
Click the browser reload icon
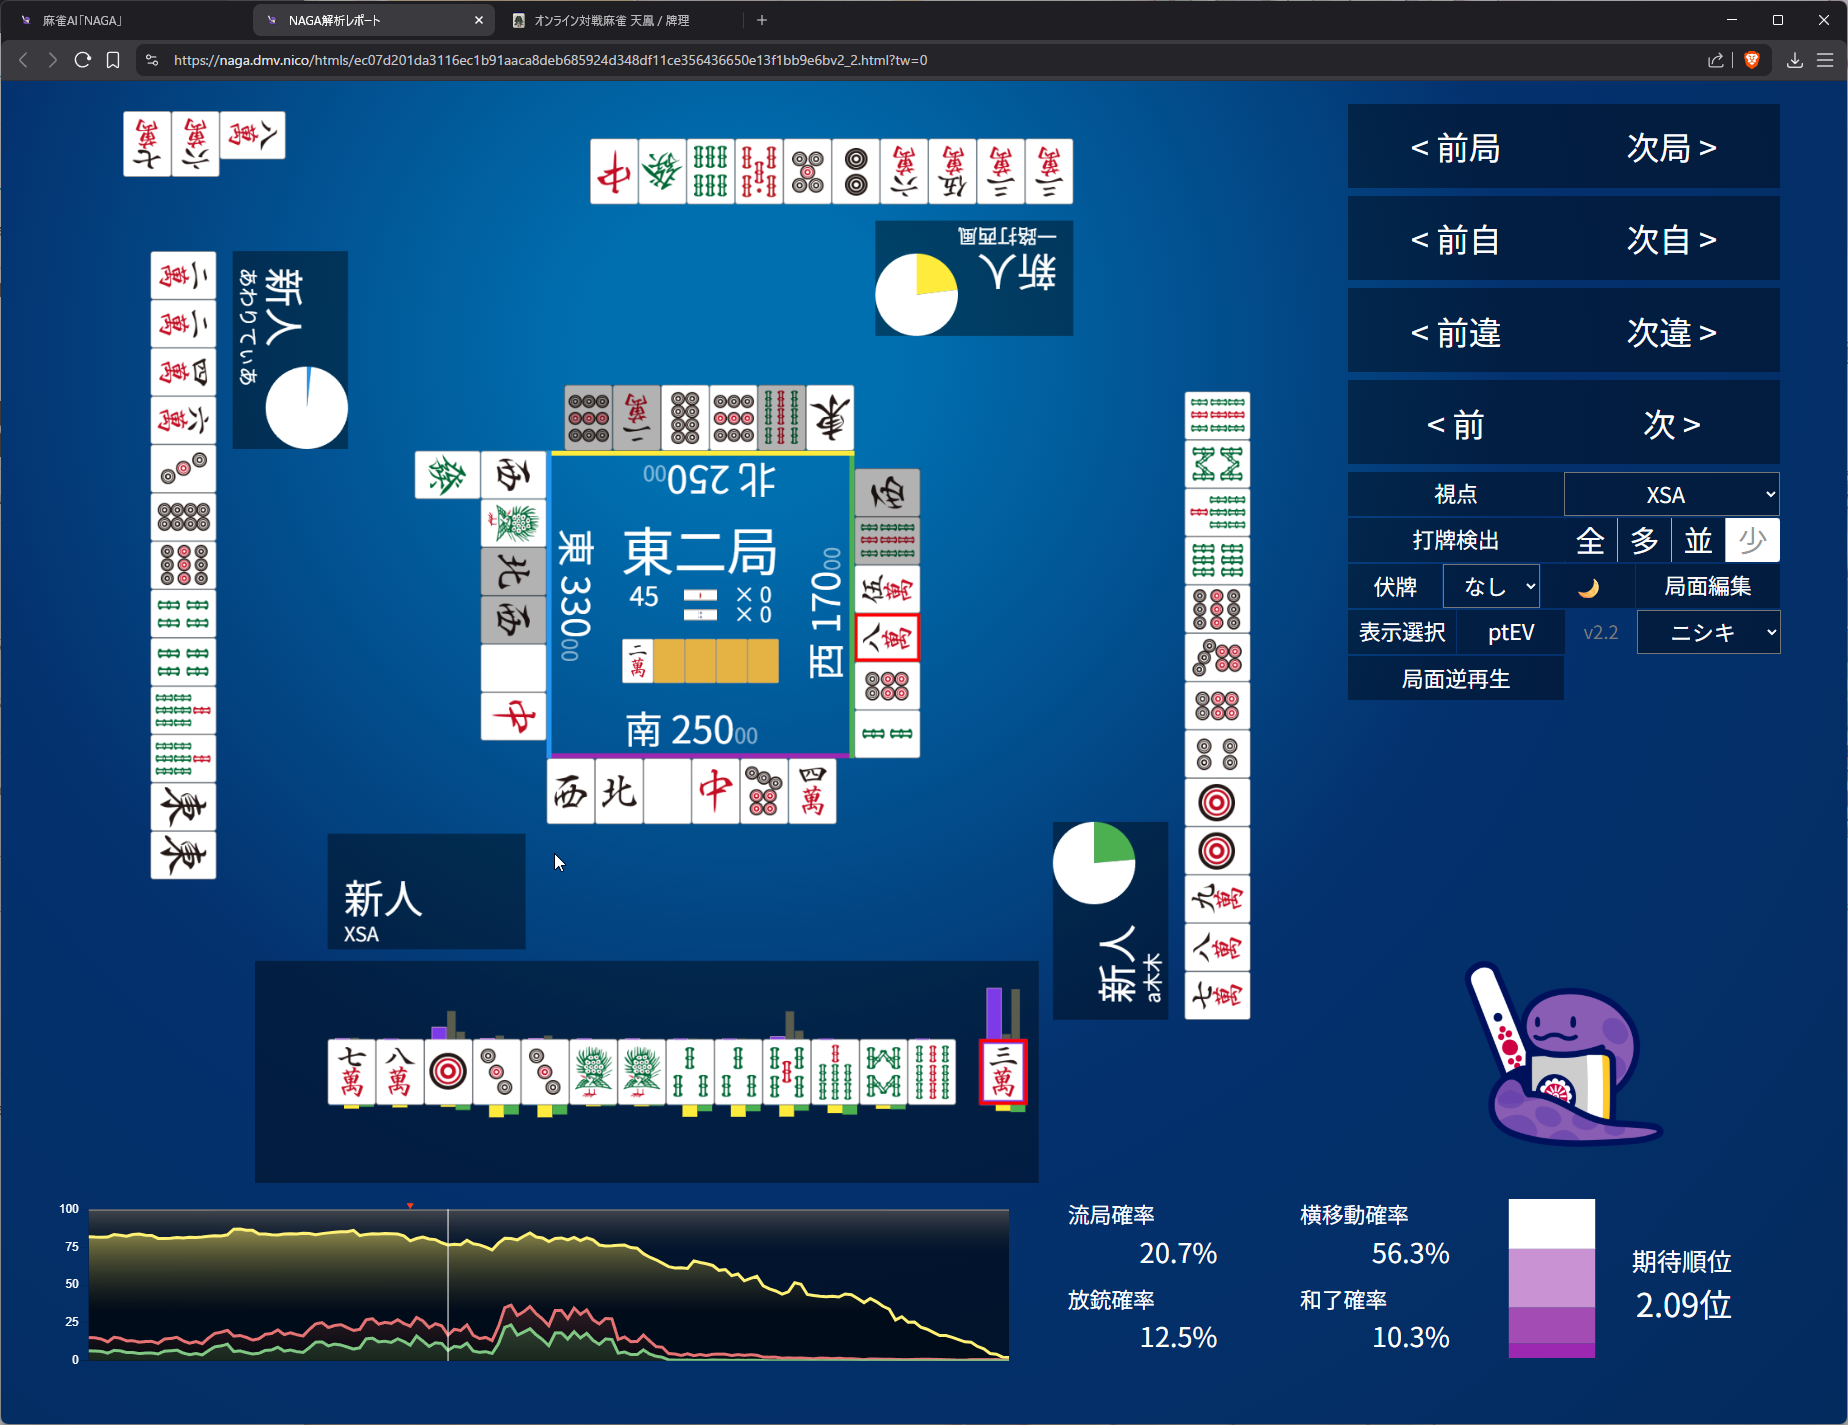[x=83, y=60]
